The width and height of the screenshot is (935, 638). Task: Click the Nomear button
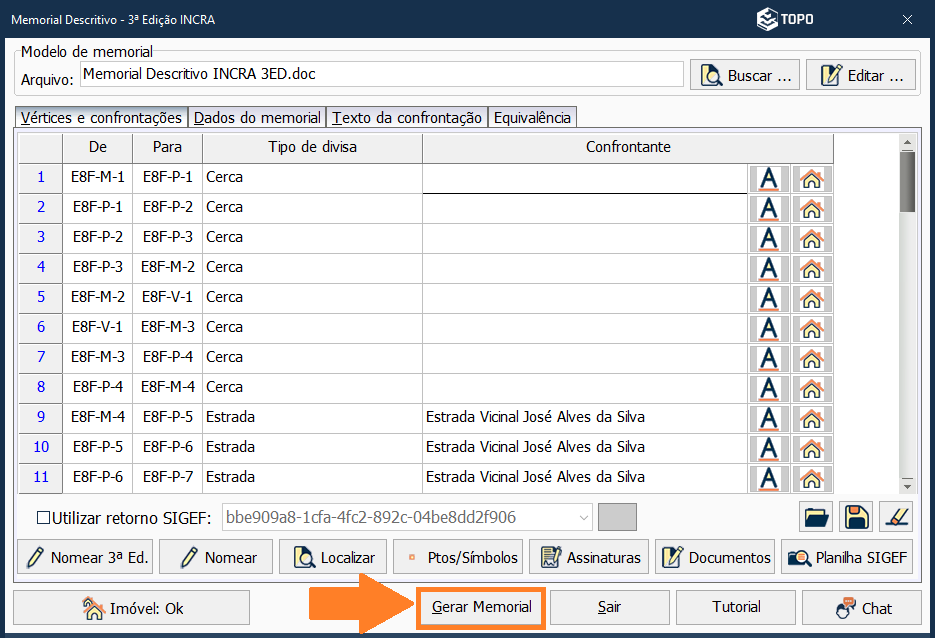(x=216, y=557)
